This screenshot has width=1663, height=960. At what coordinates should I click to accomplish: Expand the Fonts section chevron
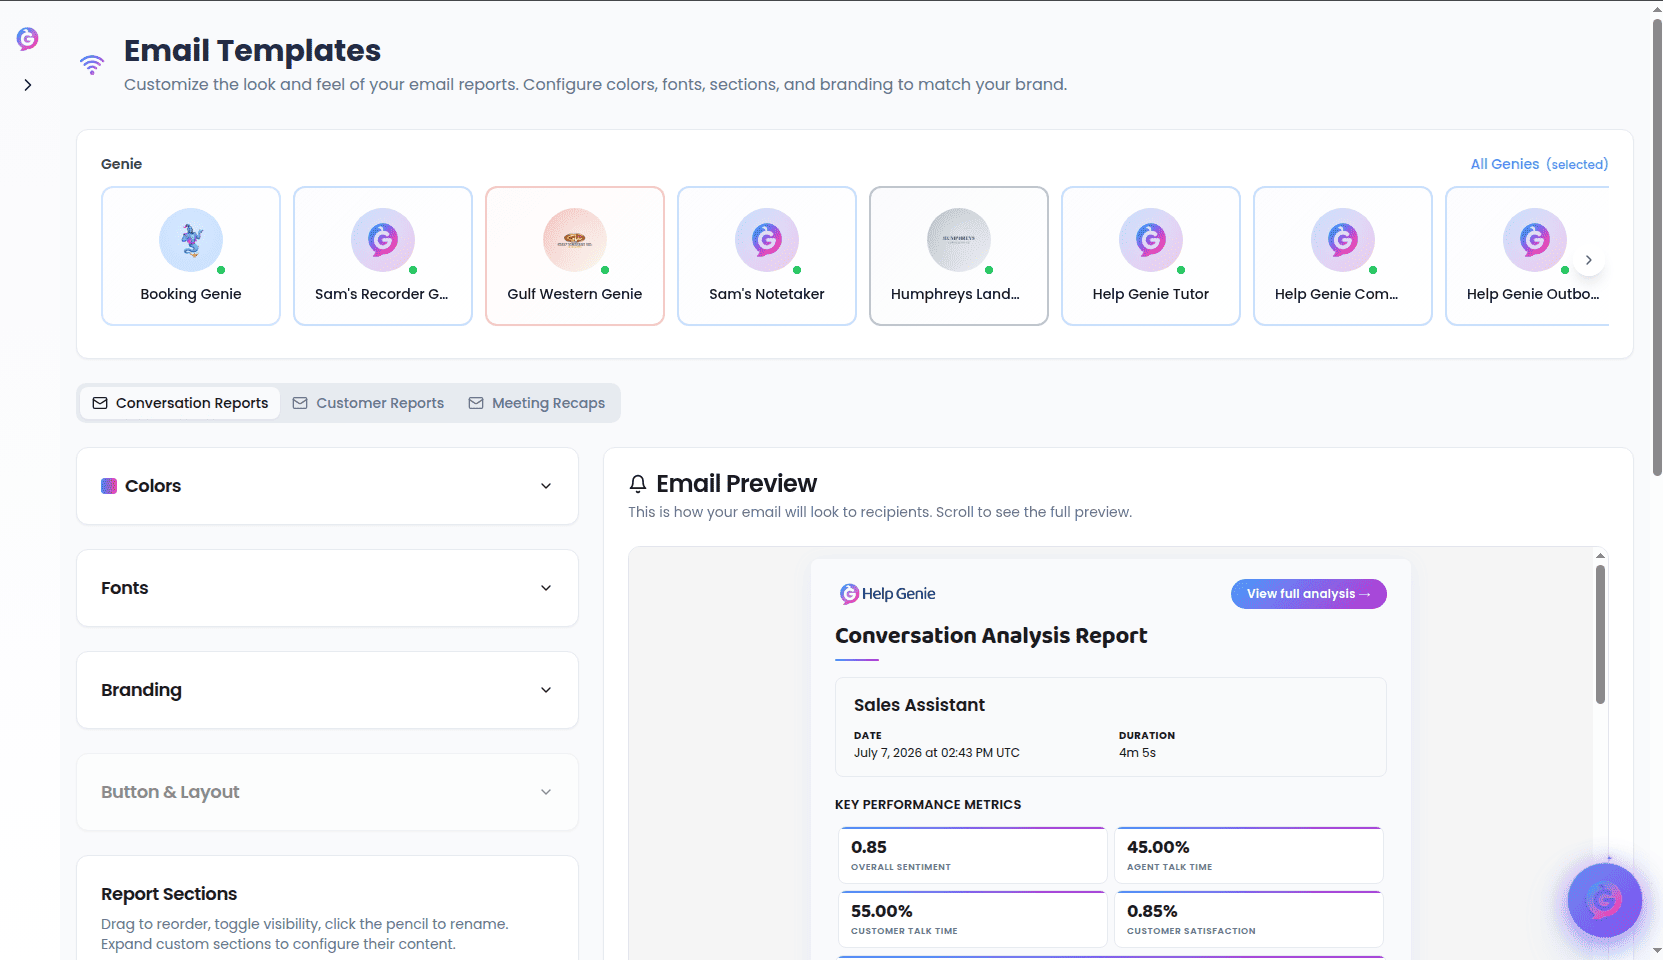[546, 588]
